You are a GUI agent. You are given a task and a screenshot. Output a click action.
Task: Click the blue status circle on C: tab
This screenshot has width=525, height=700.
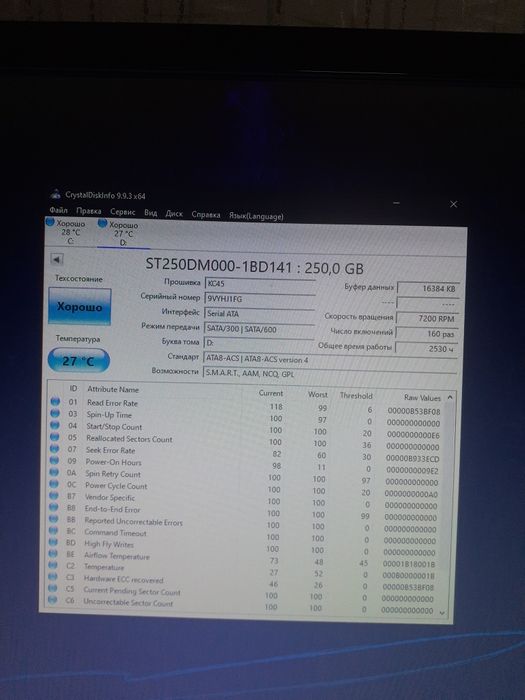click(x=50, y=221)
